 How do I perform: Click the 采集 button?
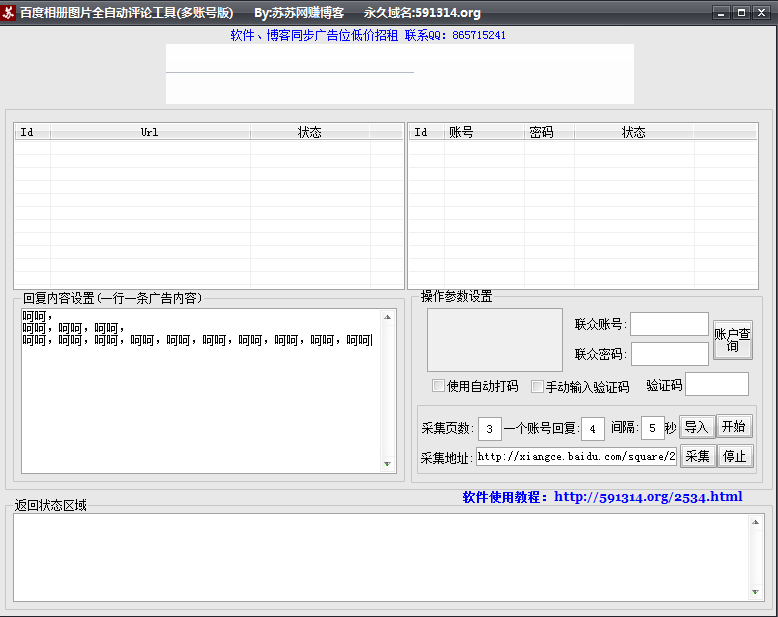698,456
